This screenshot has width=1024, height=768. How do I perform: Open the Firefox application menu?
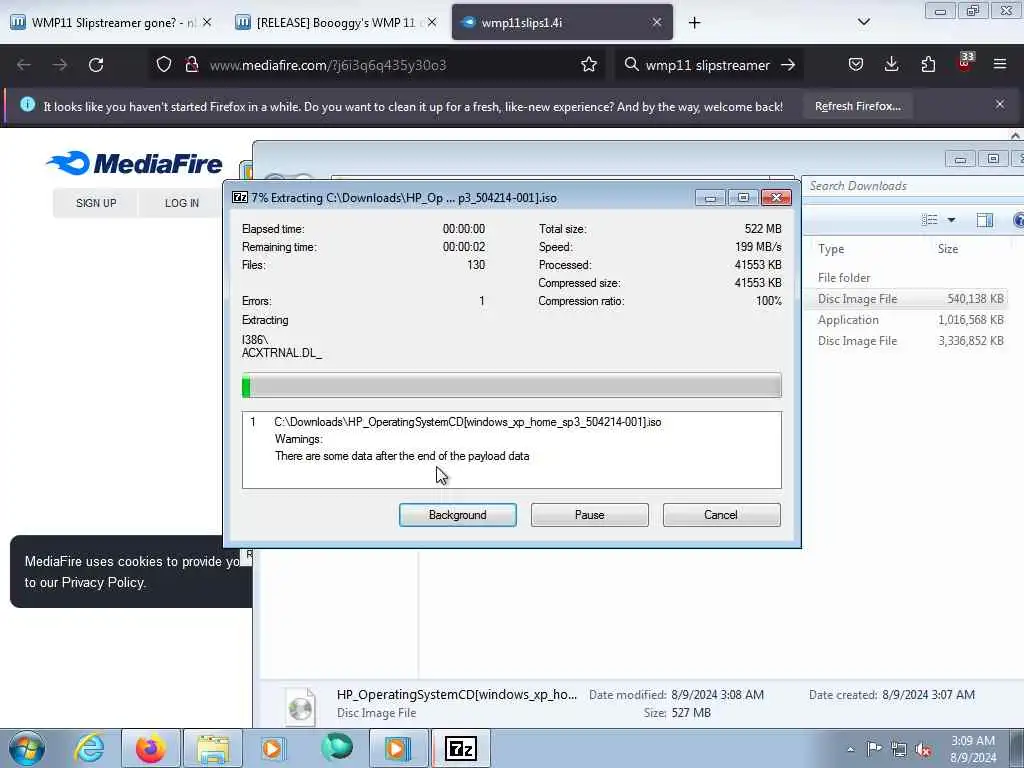[x=1000, y=64]
